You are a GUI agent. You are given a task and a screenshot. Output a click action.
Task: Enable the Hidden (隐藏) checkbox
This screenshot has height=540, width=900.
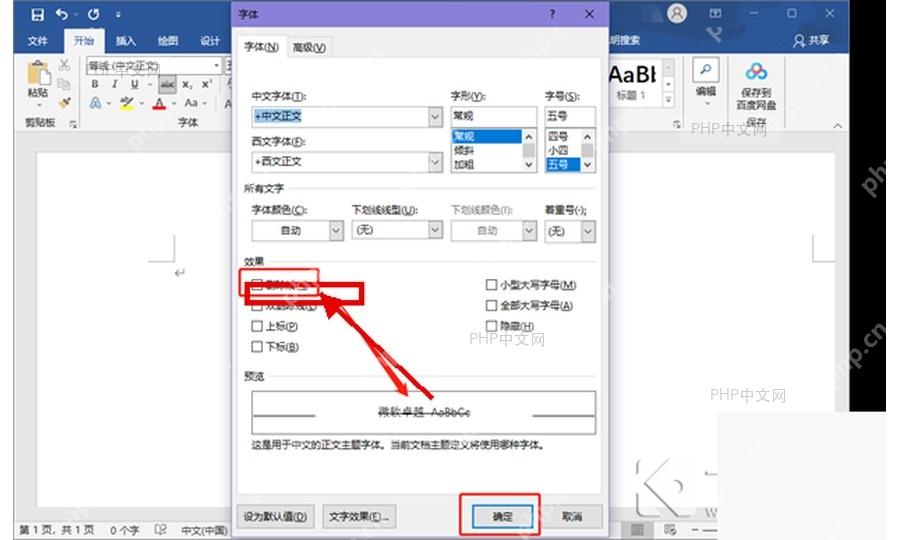pyautogui.click(x=491, y=326)
